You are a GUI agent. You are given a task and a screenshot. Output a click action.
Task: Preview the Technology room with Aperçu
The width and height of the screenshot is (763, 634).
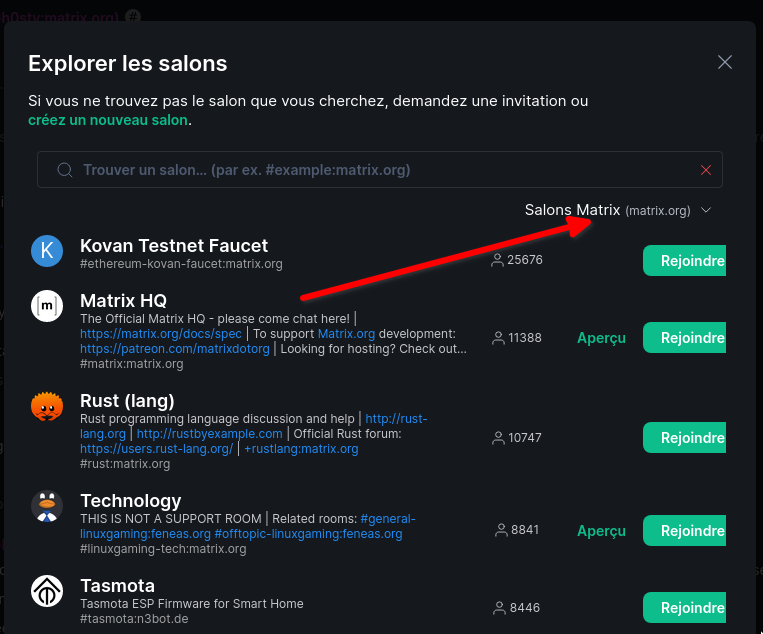tap(601, 531)
